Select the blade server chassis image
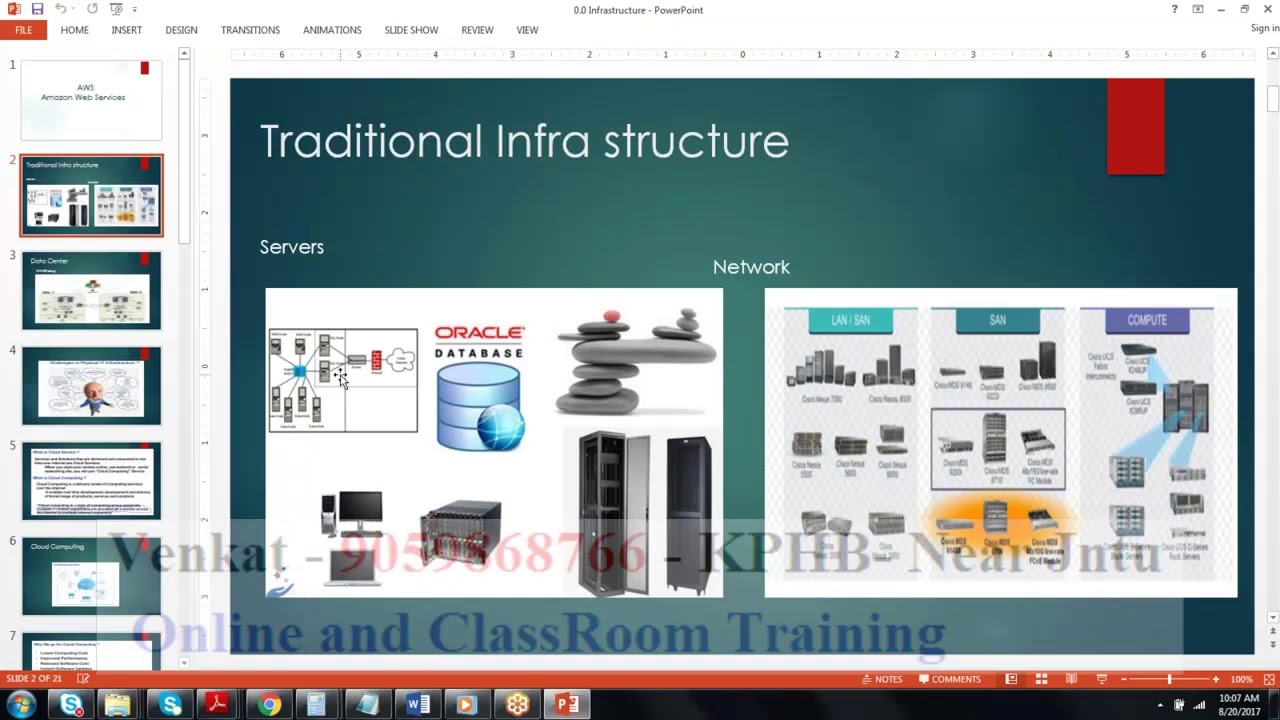The height and width of the screenshot is (720, 1280). click(x=460, y=534)
